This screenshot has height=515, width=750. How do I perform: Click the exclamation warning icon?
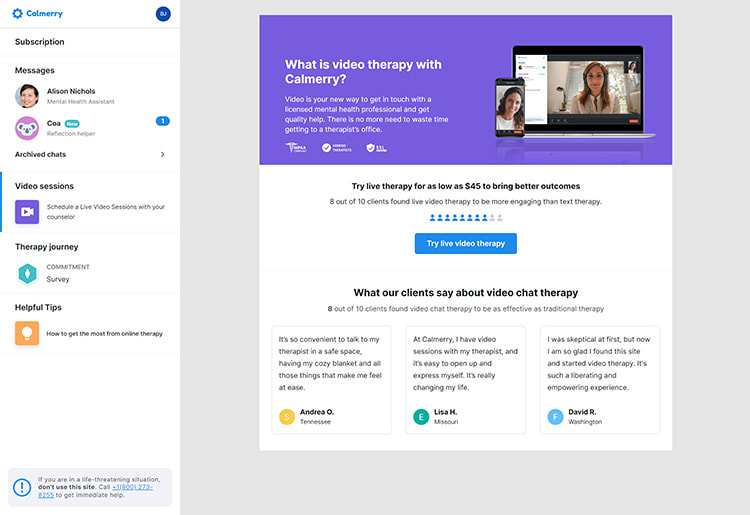point(22,487)
